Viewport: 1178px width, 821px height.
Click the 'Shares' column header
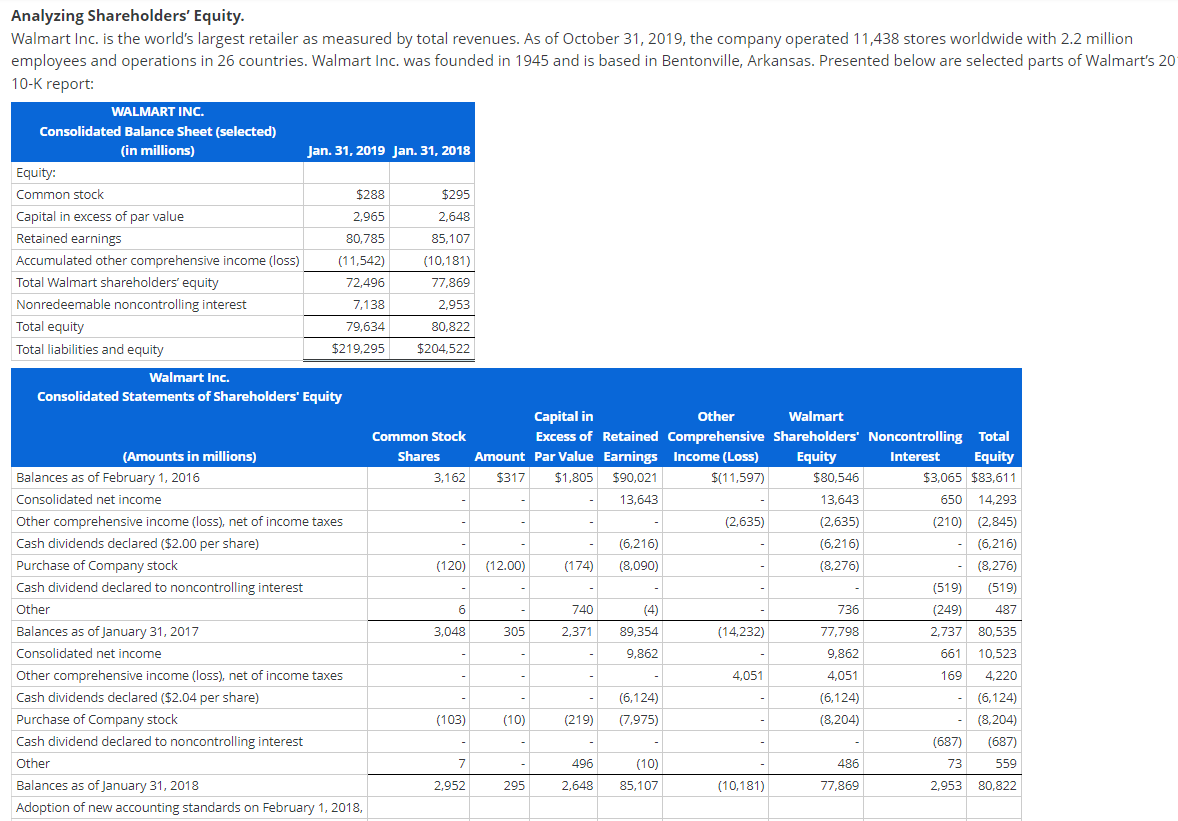[x=418, y=456]
